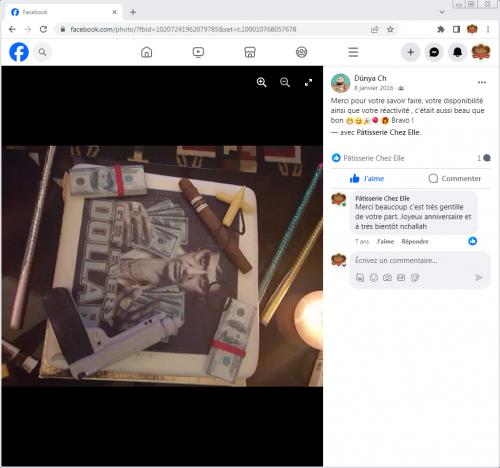Attach a photo to the comment
Screen dimensions: 500x468
(387, 278)
